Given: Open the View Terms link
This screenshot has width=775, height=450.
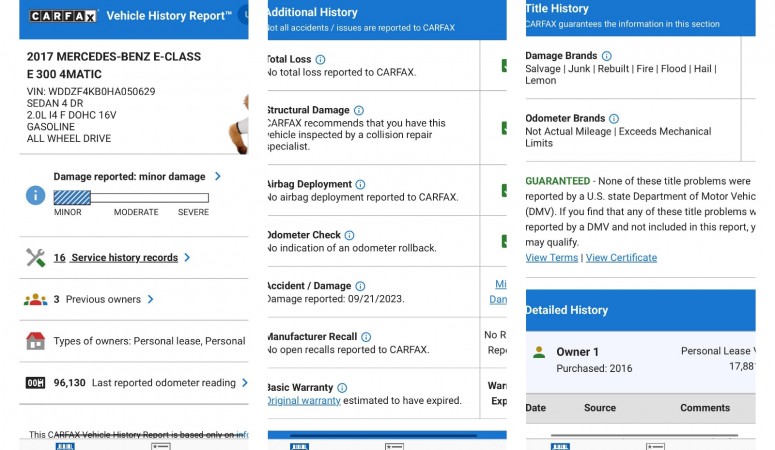Looking at the screenshot, I should point(552,258).
